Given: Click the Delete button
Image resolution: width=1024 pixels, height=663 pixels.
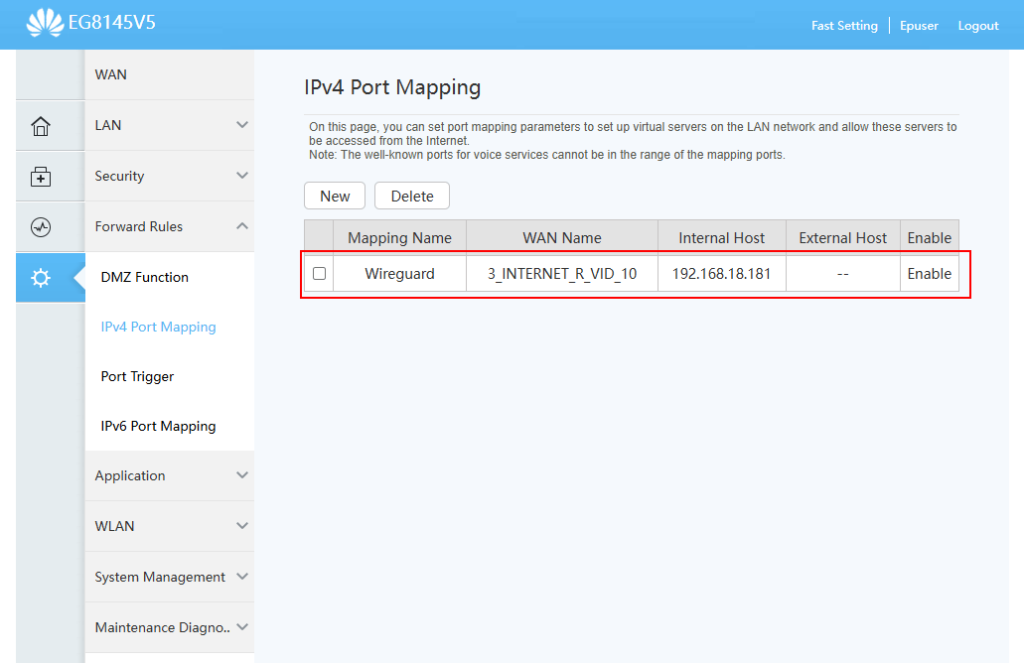Looking at the screenshot, I should 412,196.
